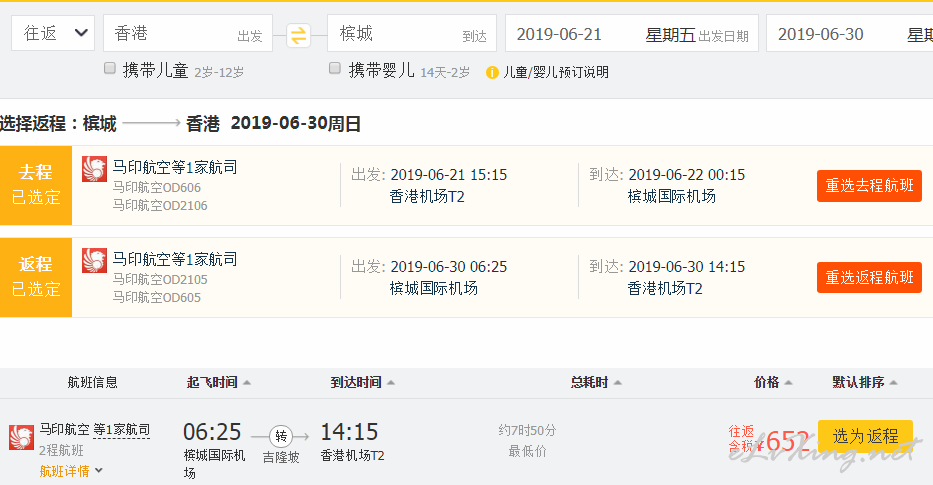Sort by 到达时间 column header

362,382
